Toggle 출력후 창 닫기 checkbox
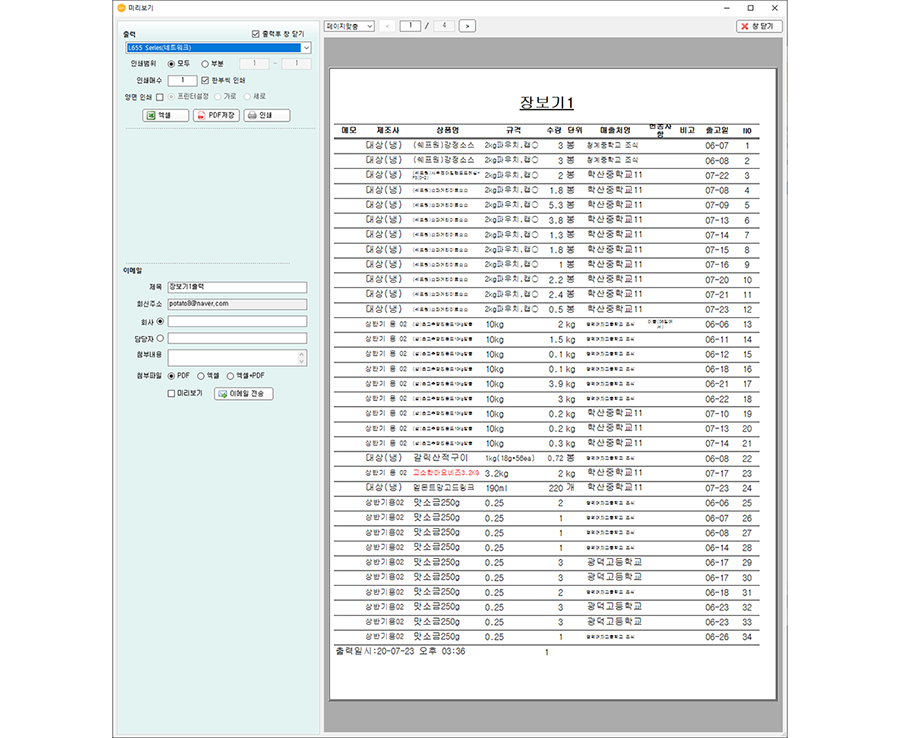 pyautogui.click(x=256, y=33)
